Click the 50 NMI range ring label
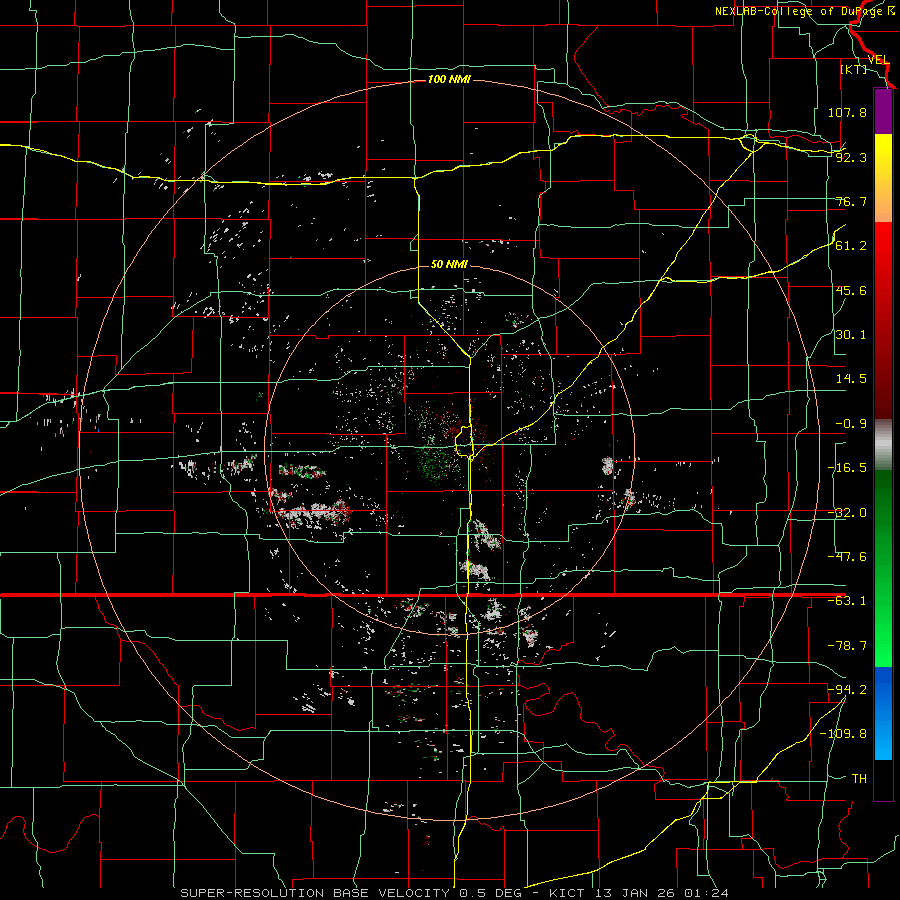Image resolution: width=900 pixels, height=900 pixels. [x=449, y=264]
